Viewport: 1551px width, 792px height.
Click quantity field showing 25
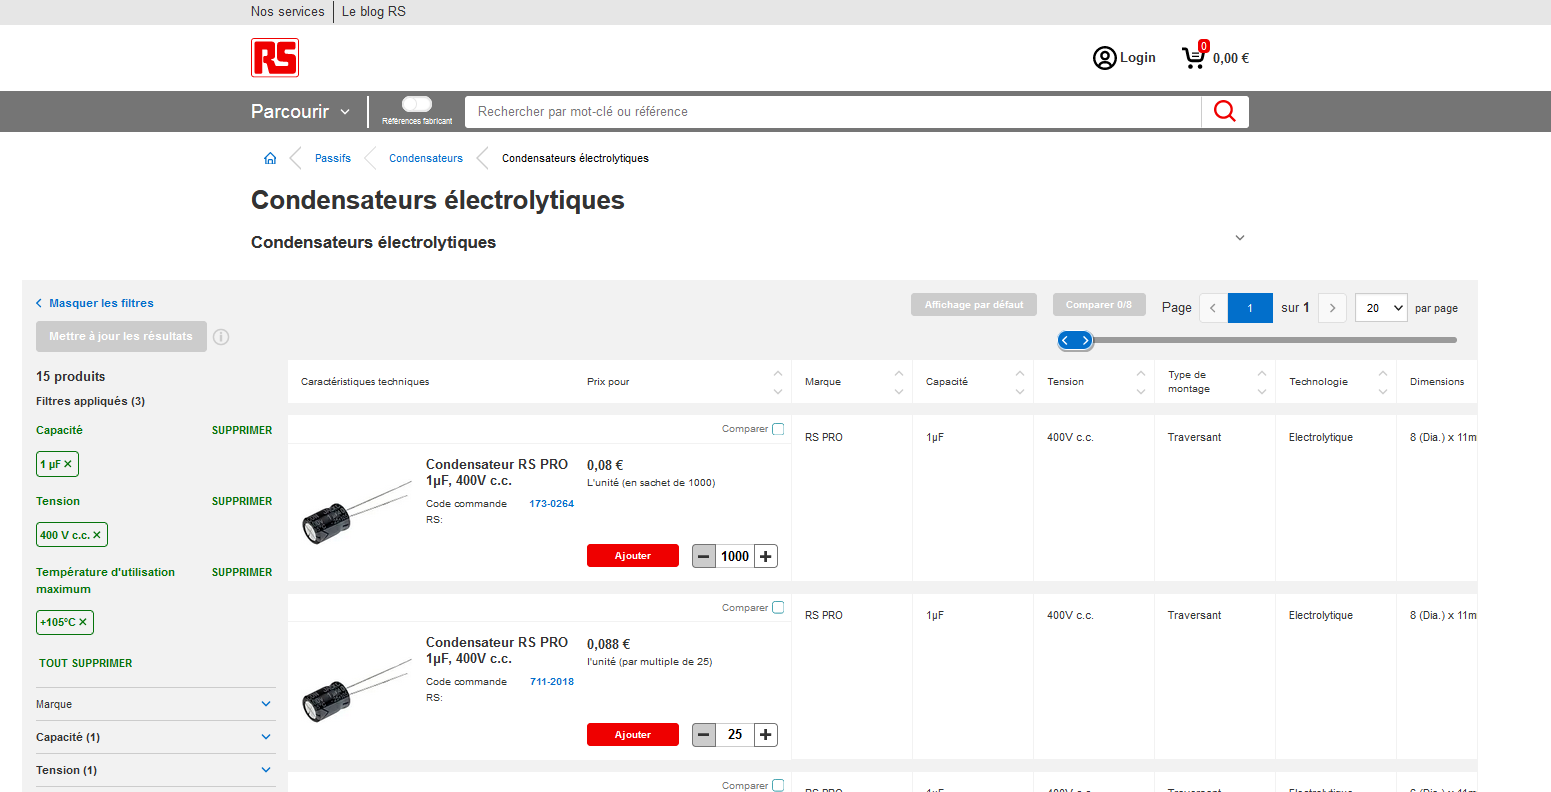coord(735,735)
